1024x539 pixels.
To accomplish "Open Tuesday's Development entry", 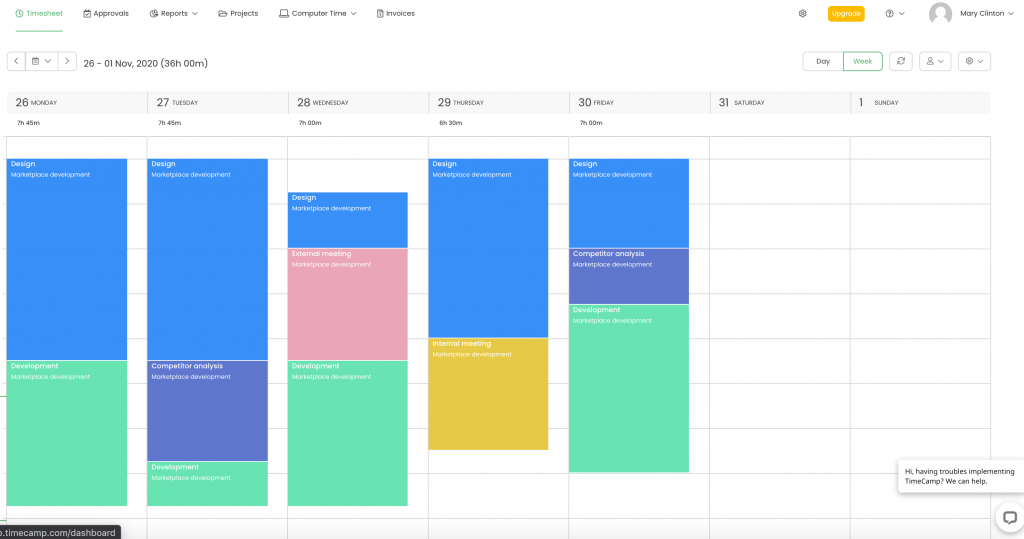I will [208, 483].
